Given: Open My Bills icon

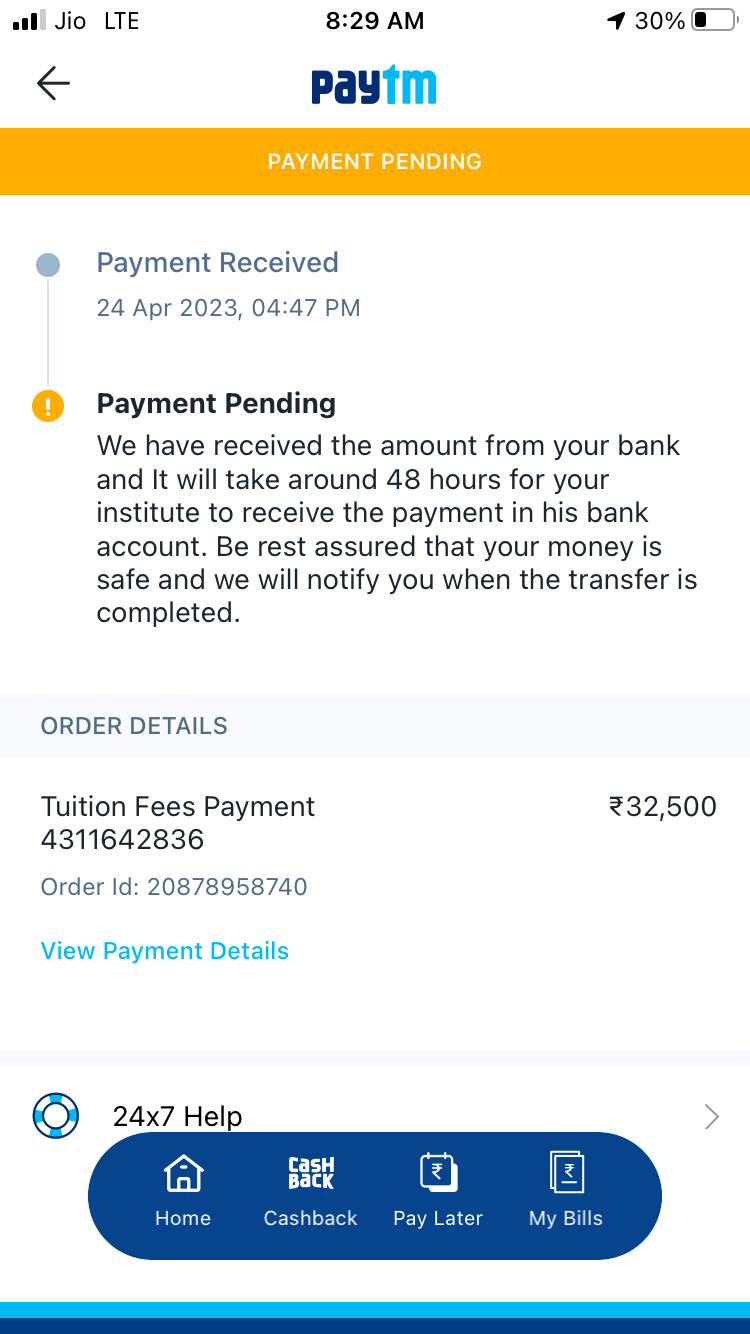Looking at the screenshot, I should pyautogui.click(x=566, y=1172).
